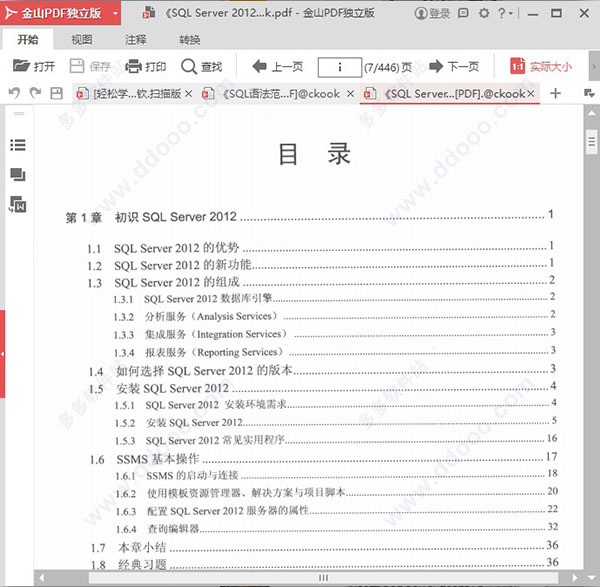Open the tab list dropdown icon
This screenshot has height=587, width=600.
(x=589, y=93)
